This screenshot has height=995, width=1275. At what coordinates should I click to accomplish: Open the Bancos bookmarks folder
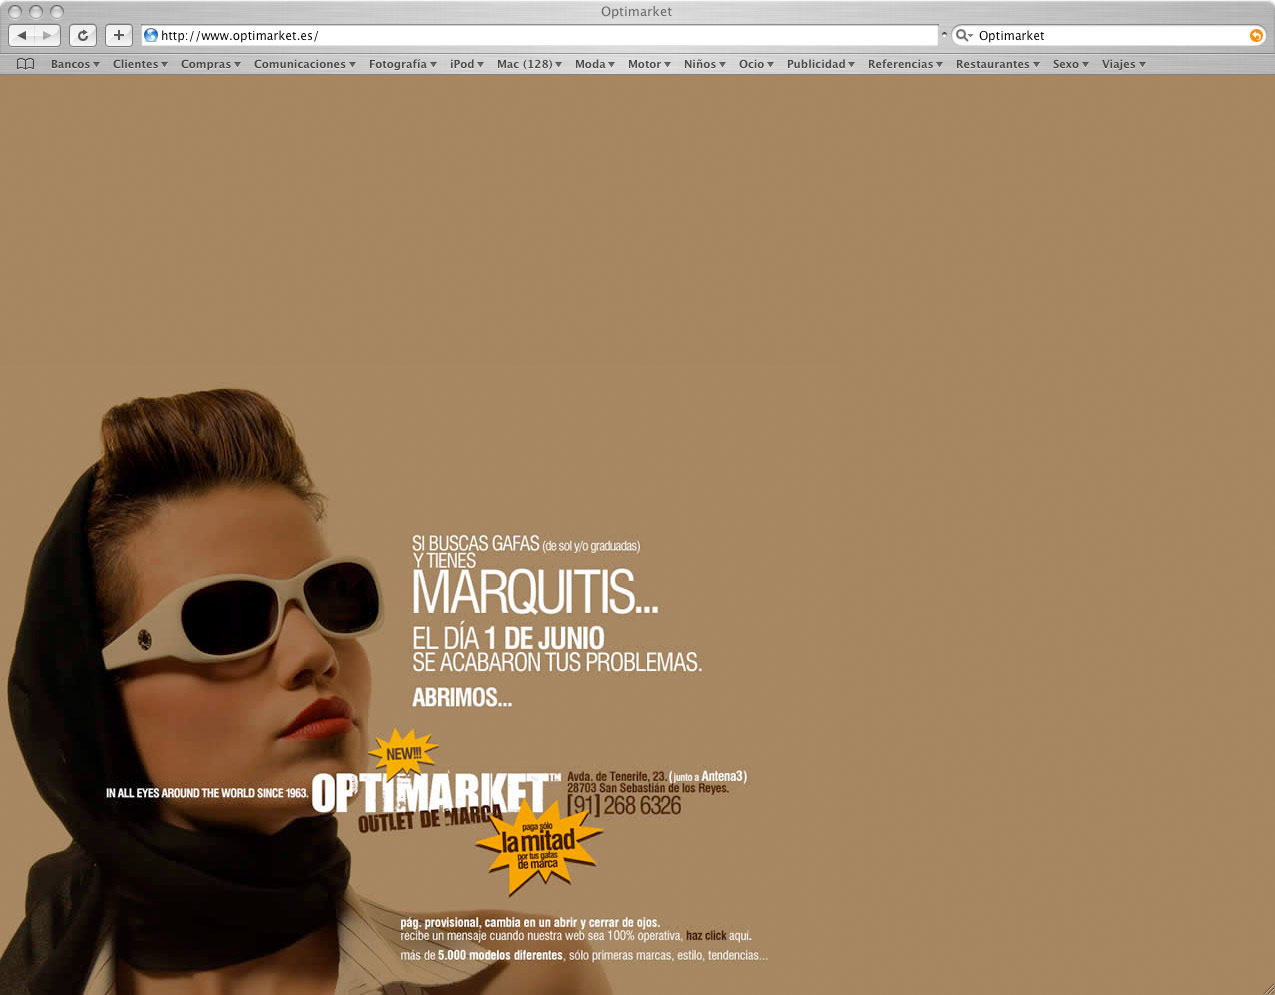coord(75,64)
